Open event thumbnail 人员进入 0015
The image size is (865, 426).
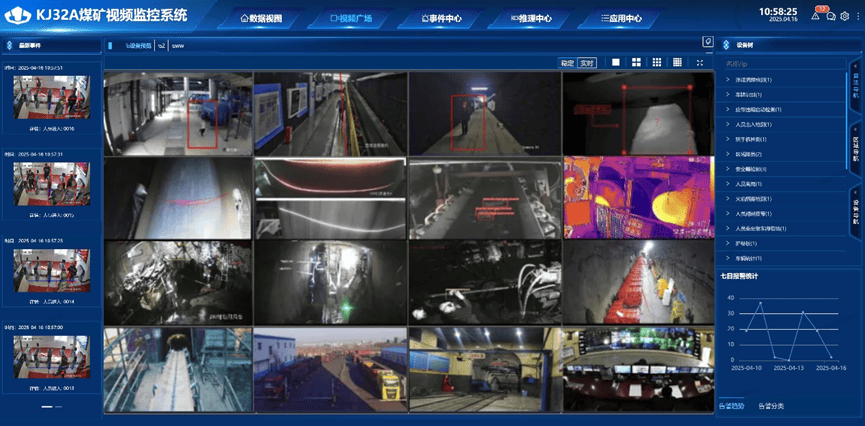click(x=52, y=184)
